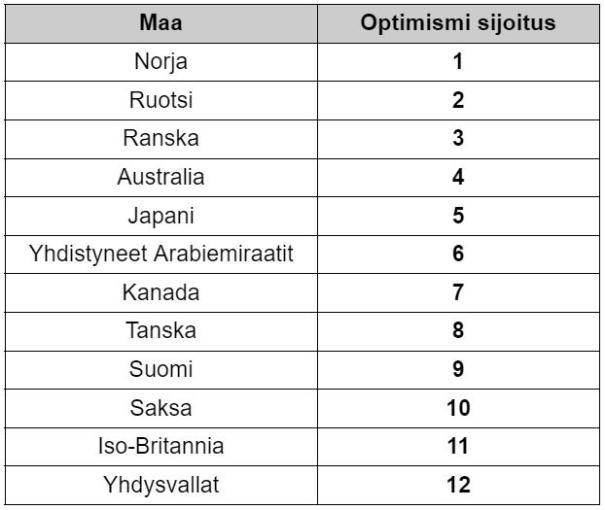The image size is (605, 510).
Task: Select the 'Australia' table cell
Action: click(x=160, y=177)
